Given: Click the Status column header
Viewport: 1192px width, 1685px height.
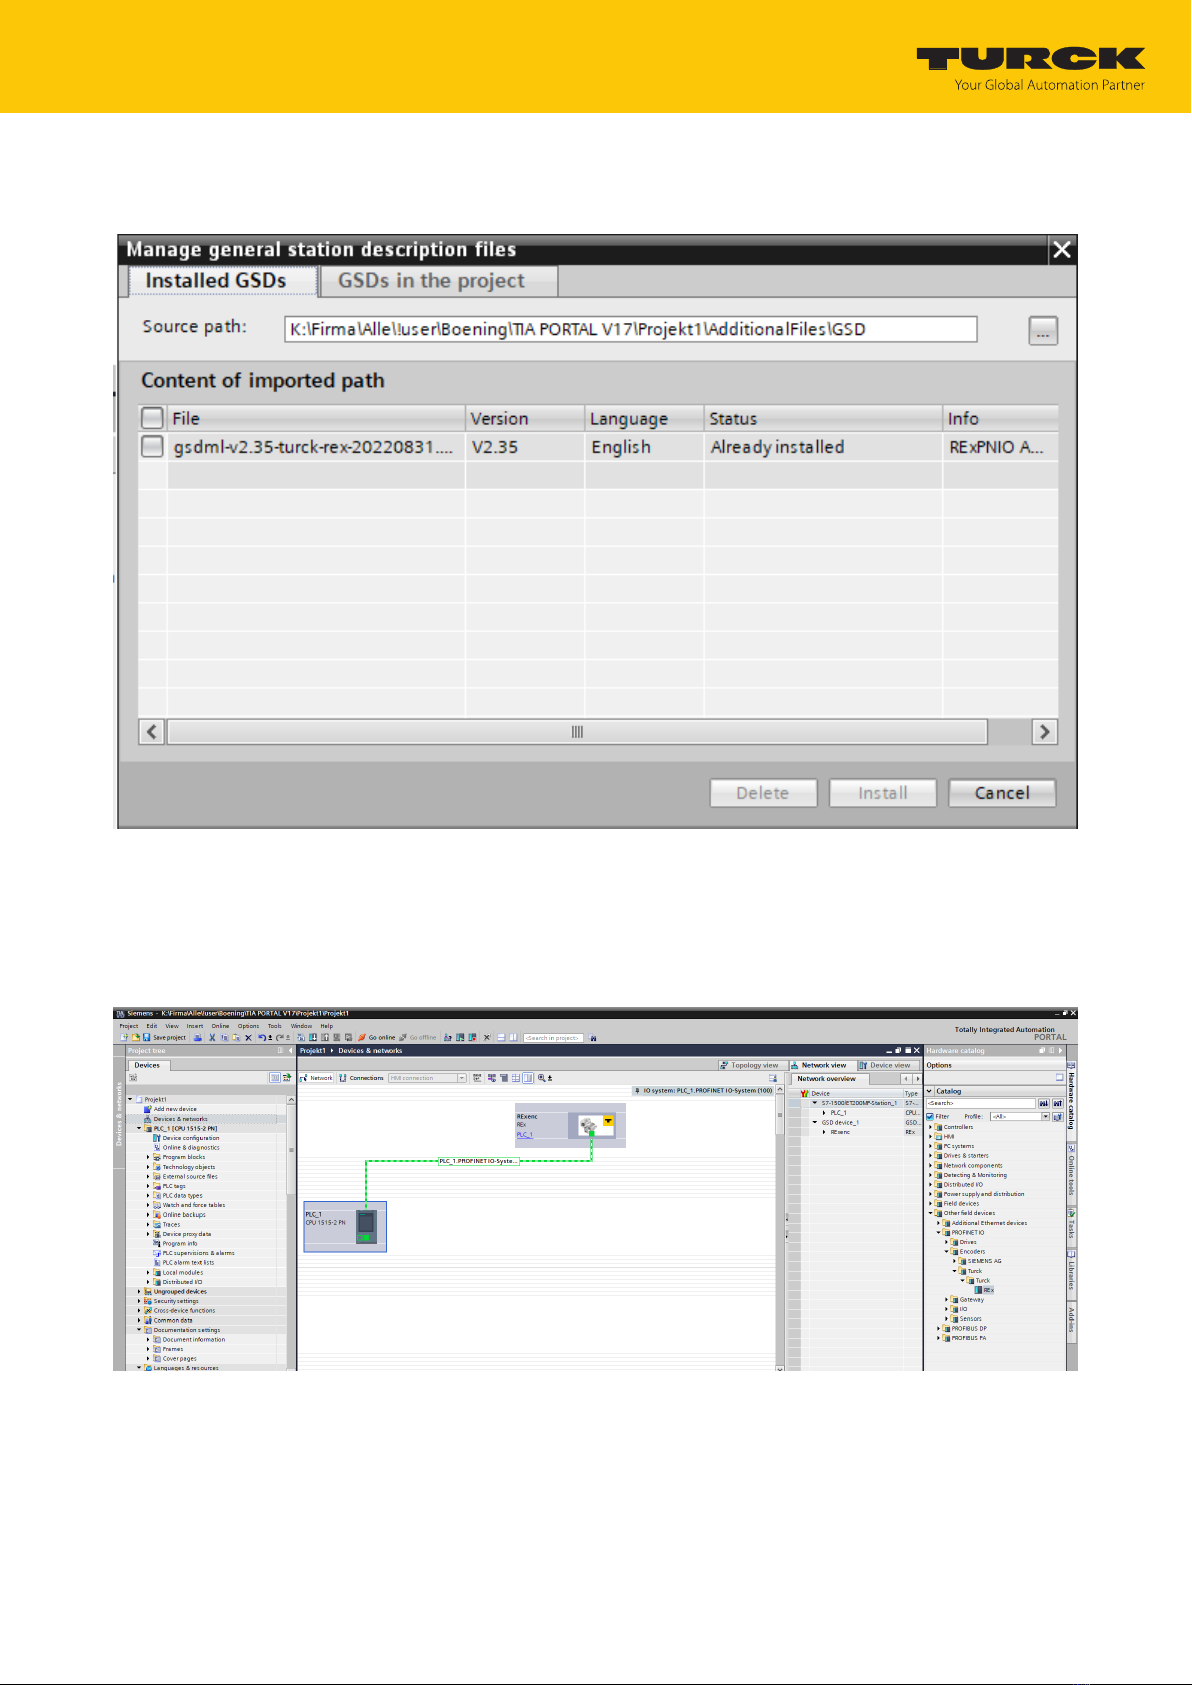Looking at the screenshot, I should click(x=823, y=418).
